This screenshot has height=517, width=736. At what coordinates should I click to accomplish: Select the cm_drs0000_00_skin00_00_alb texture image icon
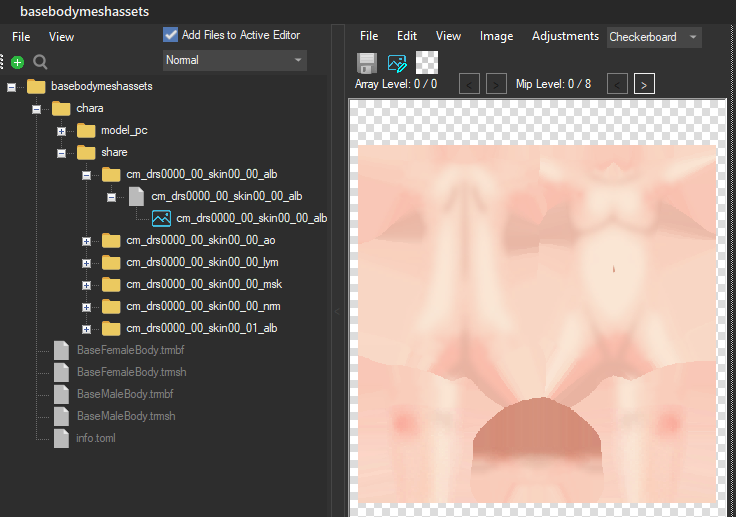[x=161, y=218]
